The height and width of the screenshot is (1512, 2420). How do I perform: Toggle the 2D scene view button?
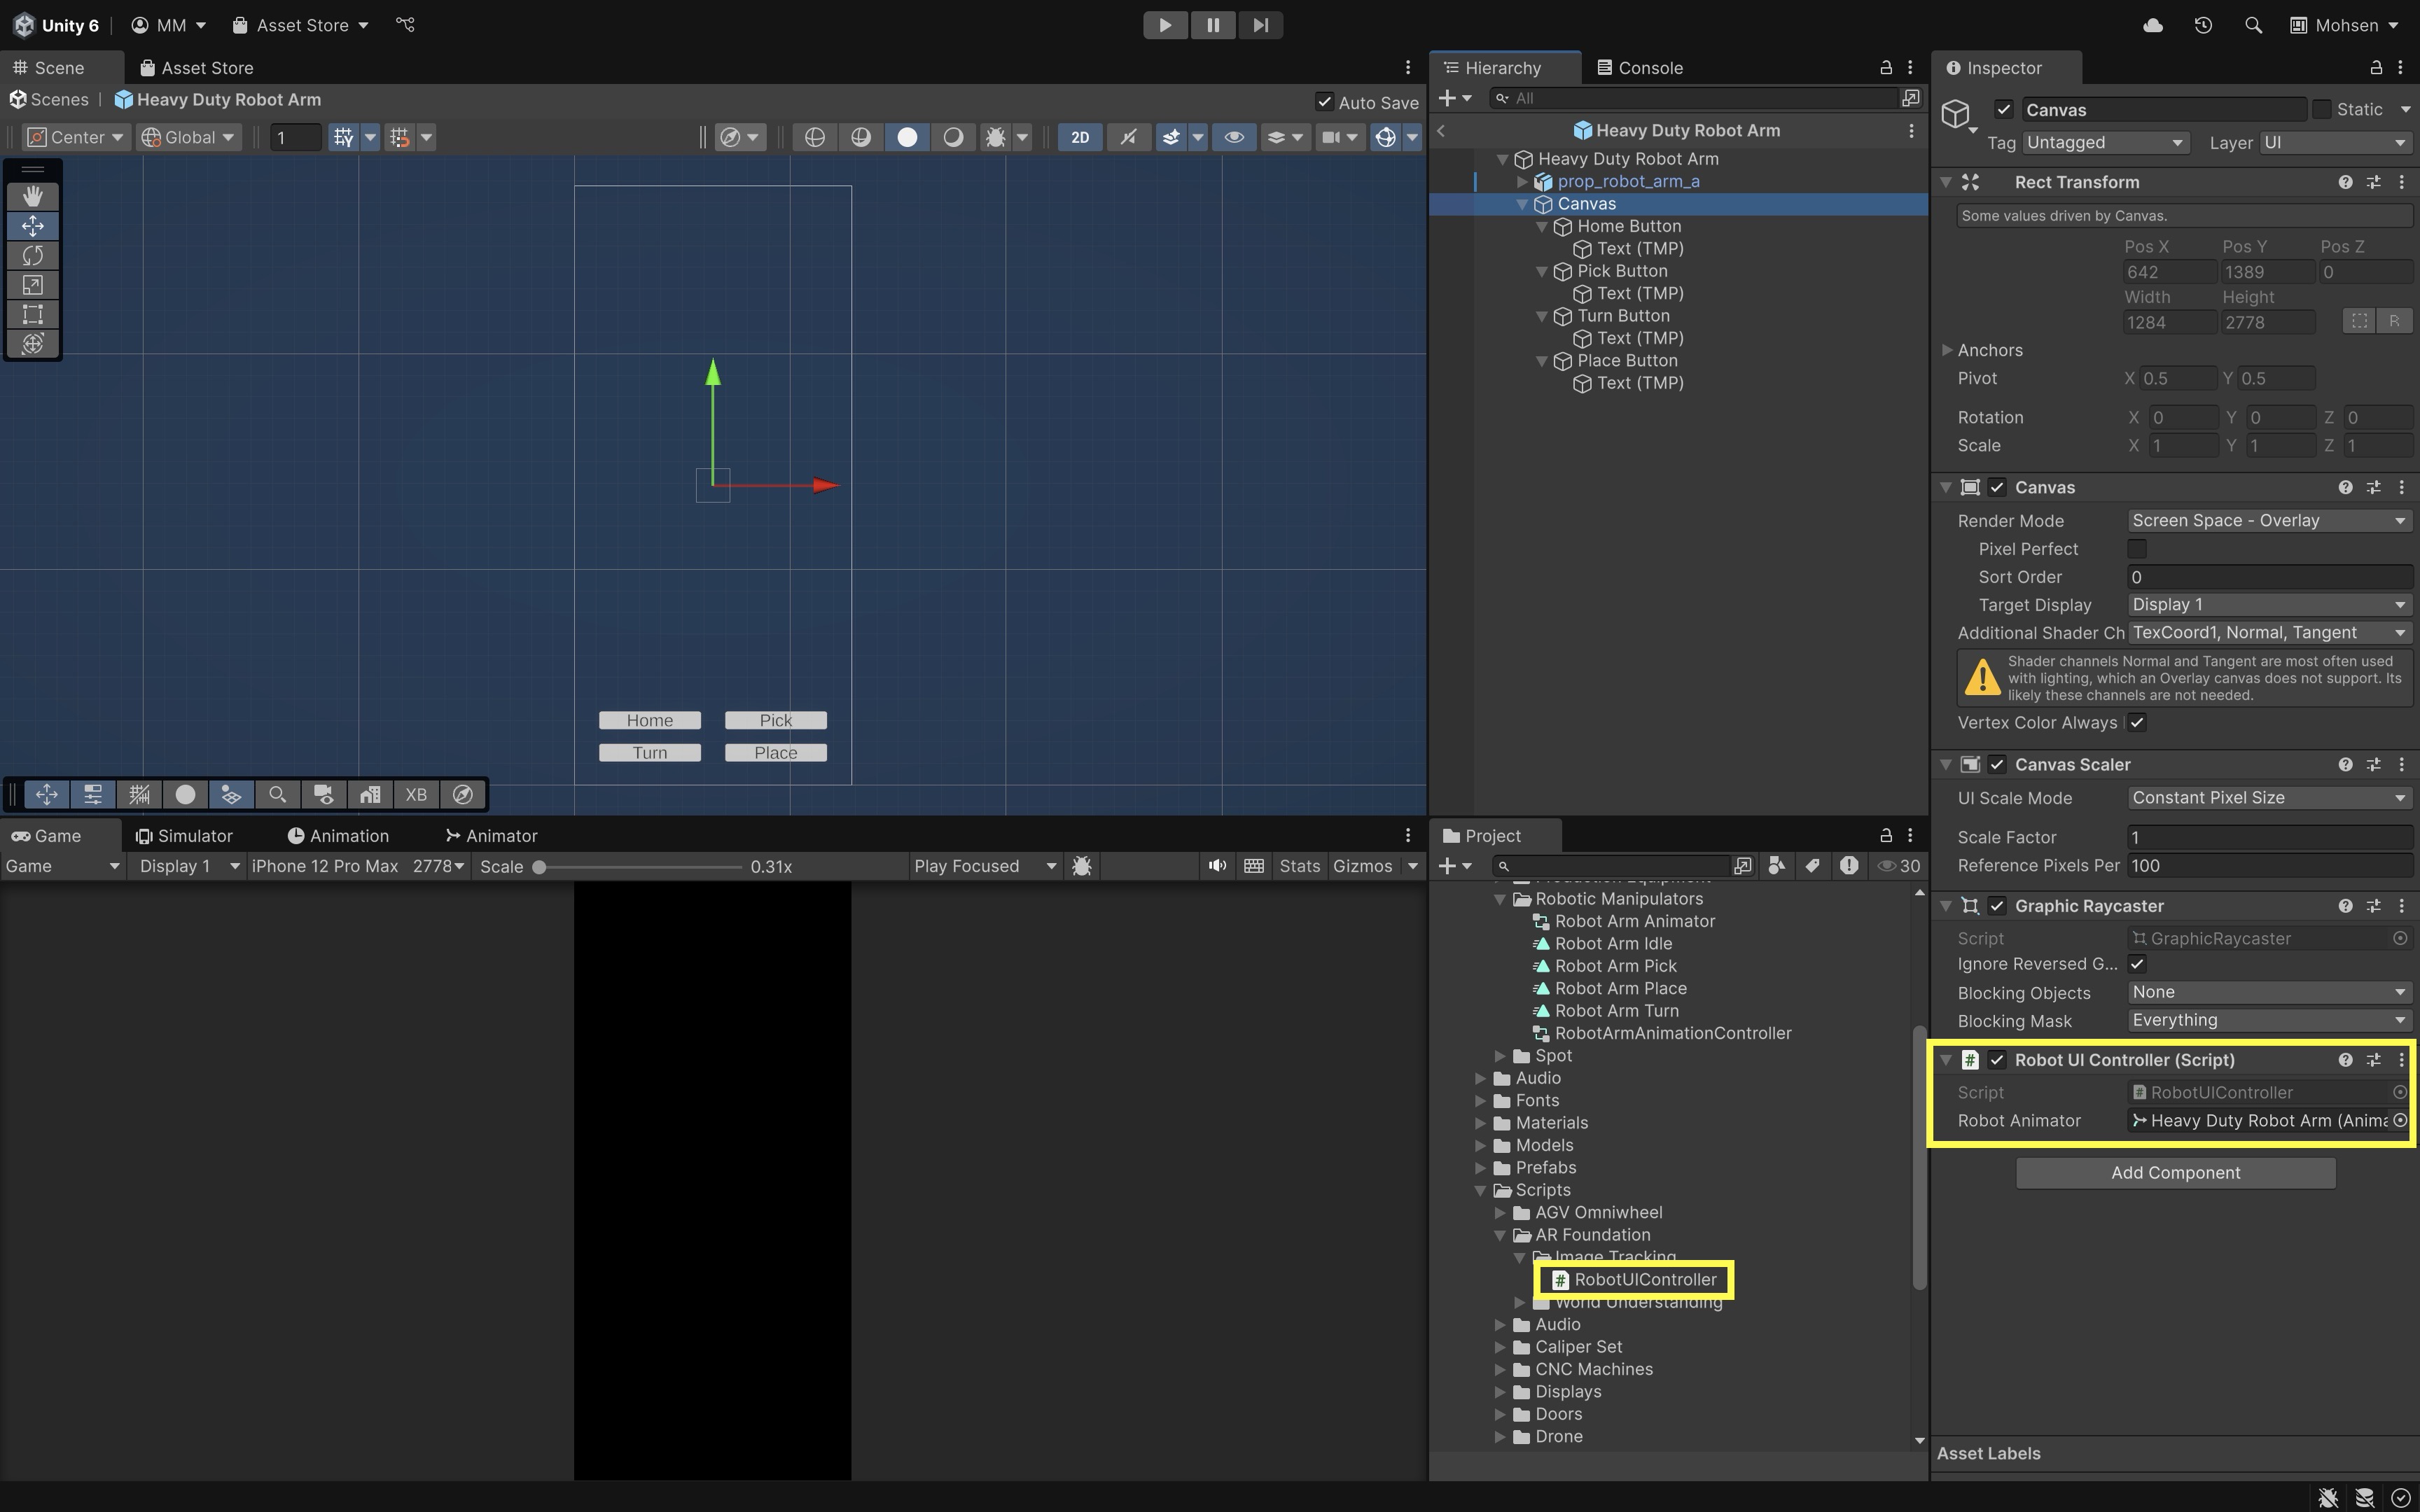click(x=1080, y=137)
